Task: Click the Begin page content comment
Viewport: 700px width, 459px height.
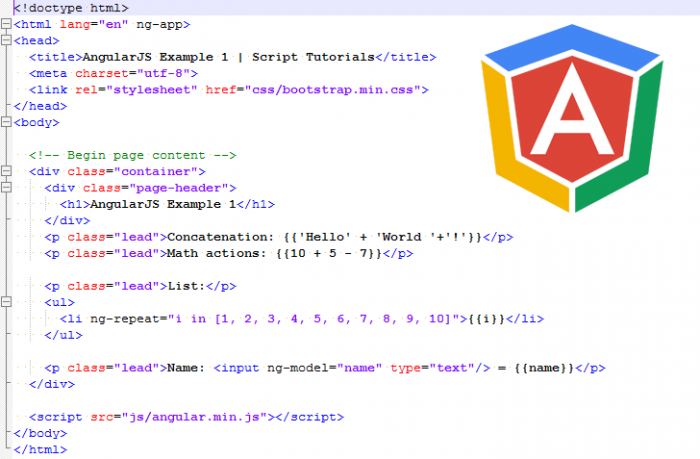Action: pyautogui.click(x=133, y=155)
